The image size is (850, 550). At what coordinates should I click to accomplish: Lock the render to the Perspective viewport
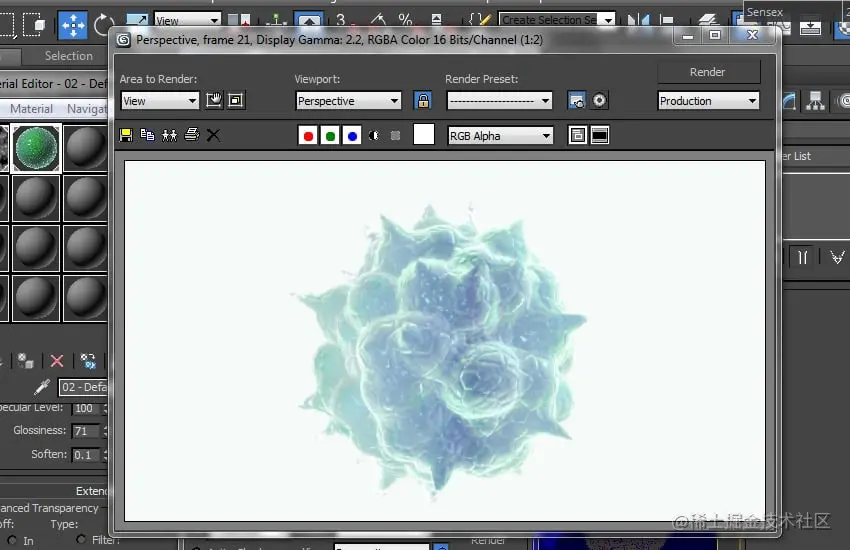tap(423, 101)
